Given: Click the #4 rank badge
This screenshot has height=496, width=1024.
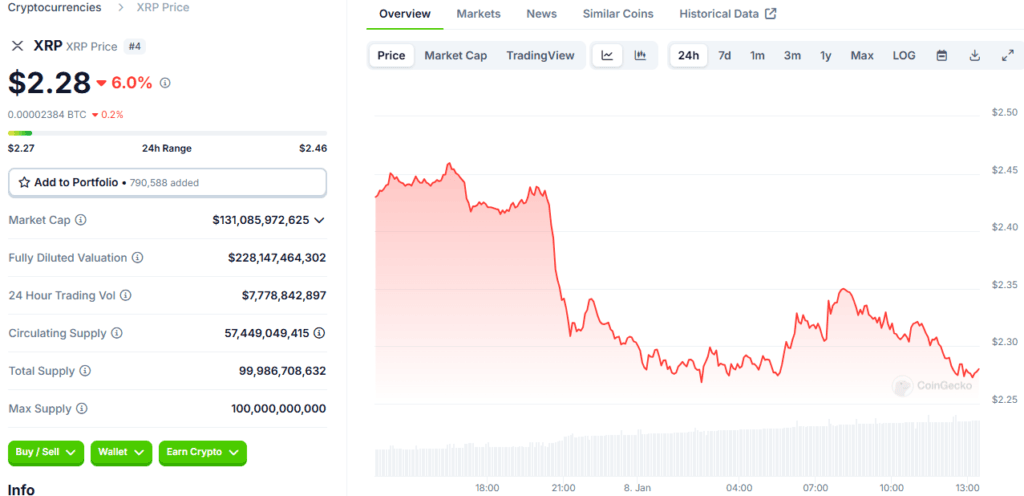Looking at the screenshot, I should [x=136, y=46].
